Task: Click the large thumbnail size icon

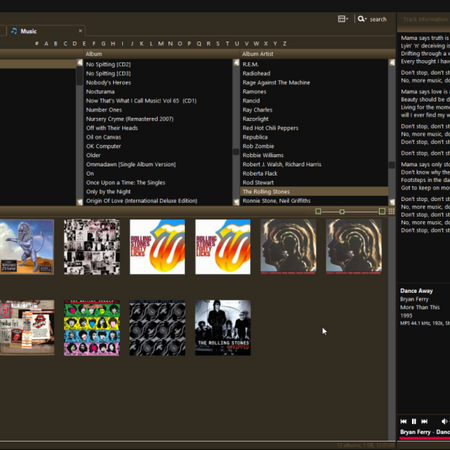Action: [382, 211]
